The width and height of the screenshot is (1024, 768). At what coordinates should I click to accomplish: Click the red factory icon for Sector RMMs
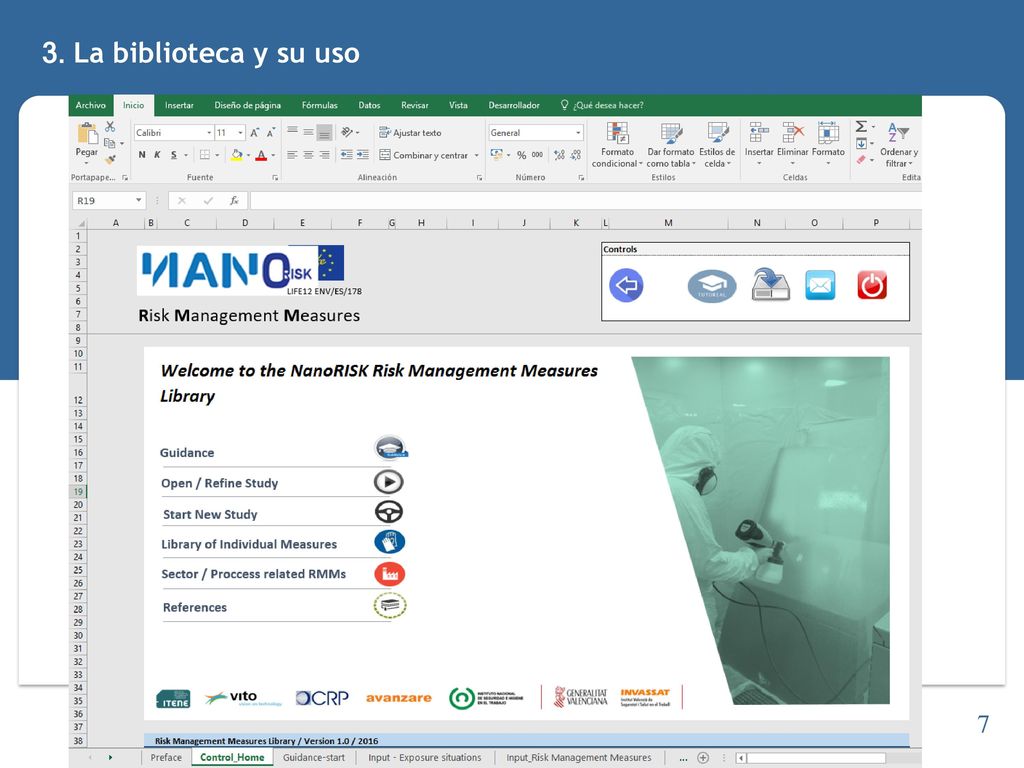click(390, 574)
